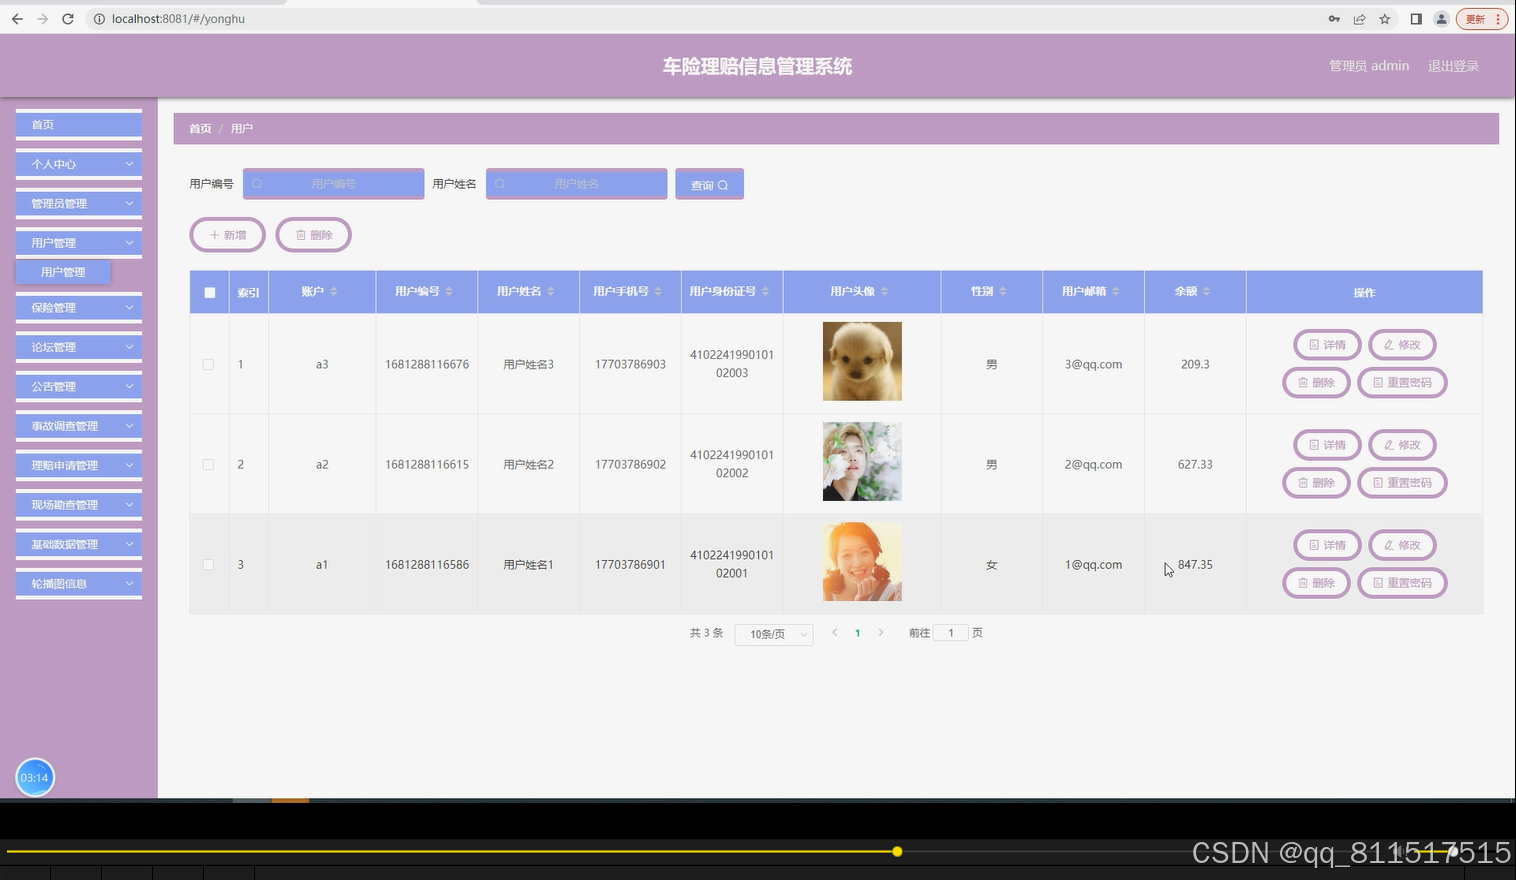Expand the 论坛管理 sidebar menu
The image size is (1516, 880).
[x=79, y=347]
